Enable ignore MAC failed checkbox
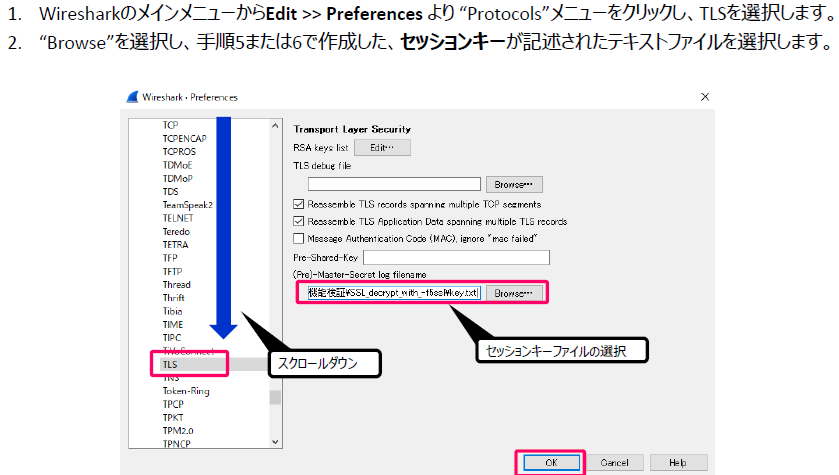The width and height of the screenshot is (839, 475). click(299, 239)
